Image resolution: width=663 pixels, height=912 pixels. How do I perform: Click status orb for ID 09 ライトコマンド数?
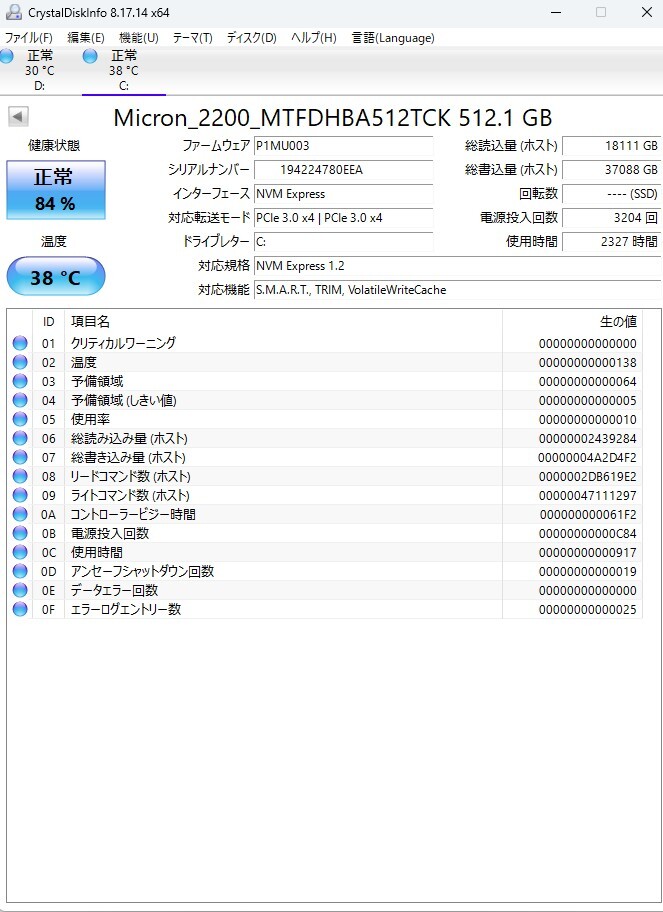20,496
